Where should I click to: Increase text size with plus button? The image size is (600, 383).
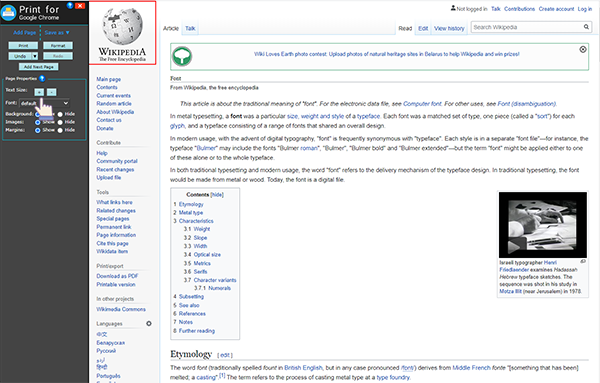pos(39,92)
